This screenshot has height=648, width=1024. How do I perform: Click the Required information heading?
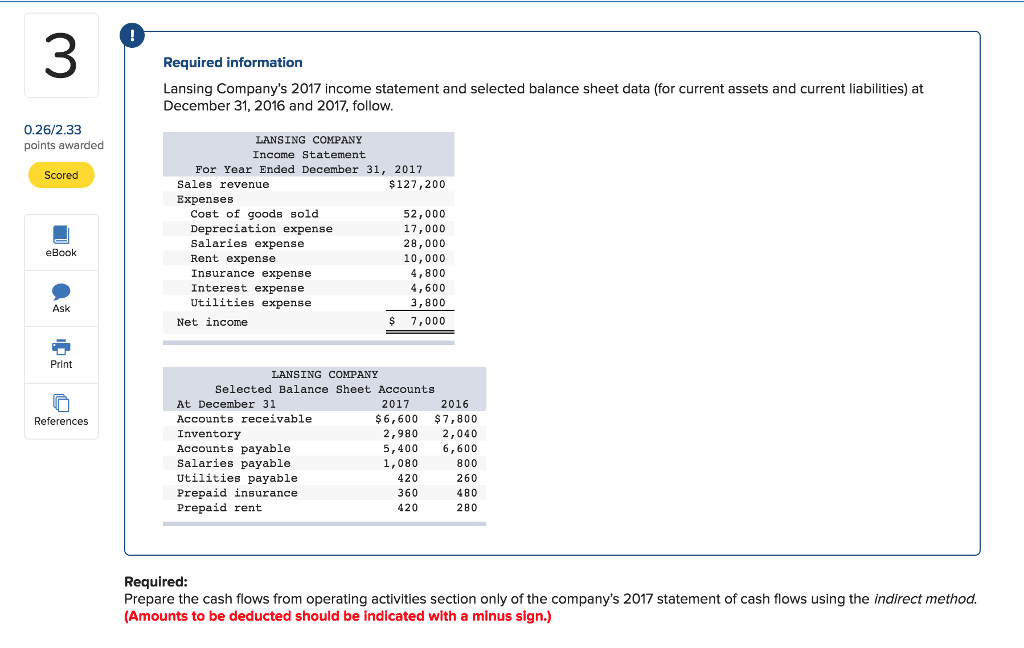pyautogui.click(x=232, y=63)
